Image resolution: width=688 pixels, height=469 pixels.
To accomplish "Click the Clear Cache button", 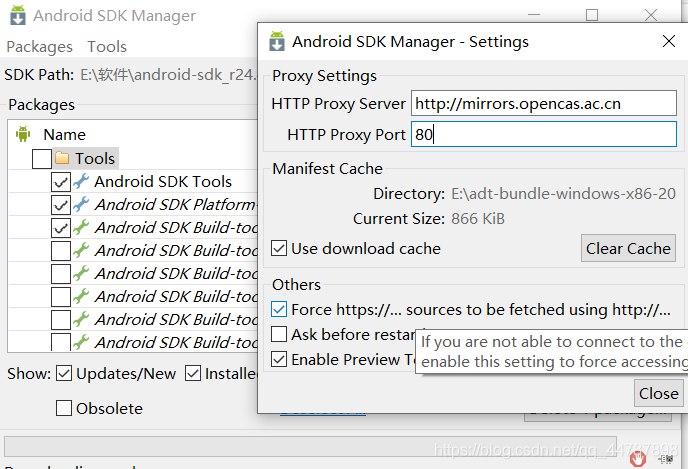I will 628,248.
